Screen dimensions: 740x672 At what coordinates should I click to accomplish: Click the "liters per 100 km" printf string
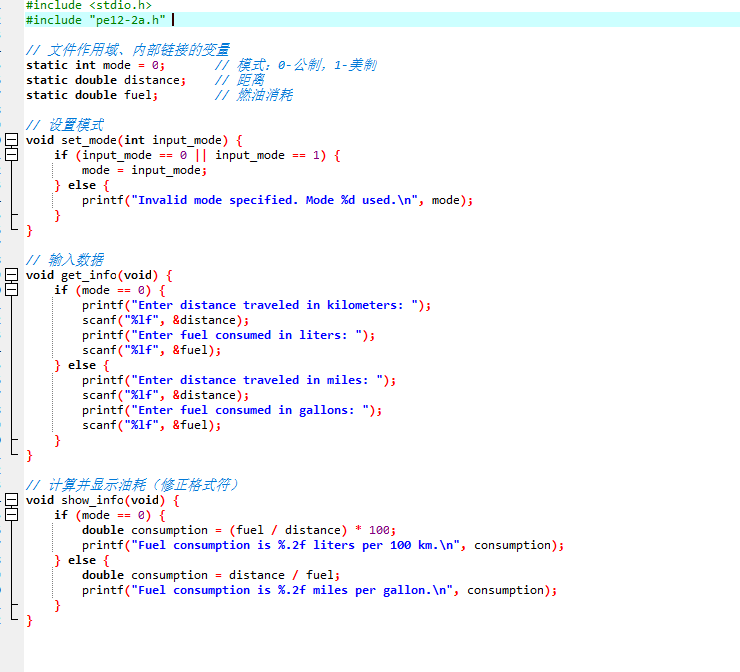[295, 545]
